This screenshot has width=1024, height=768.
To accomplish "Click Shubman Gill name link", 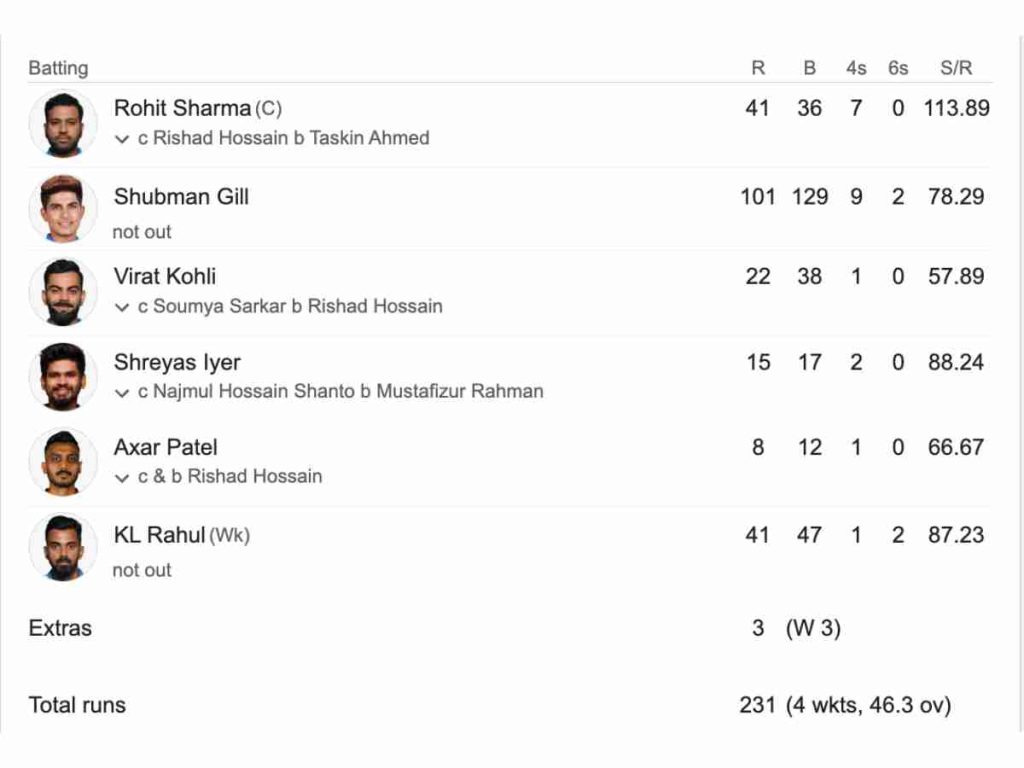I will coord(181,197).
